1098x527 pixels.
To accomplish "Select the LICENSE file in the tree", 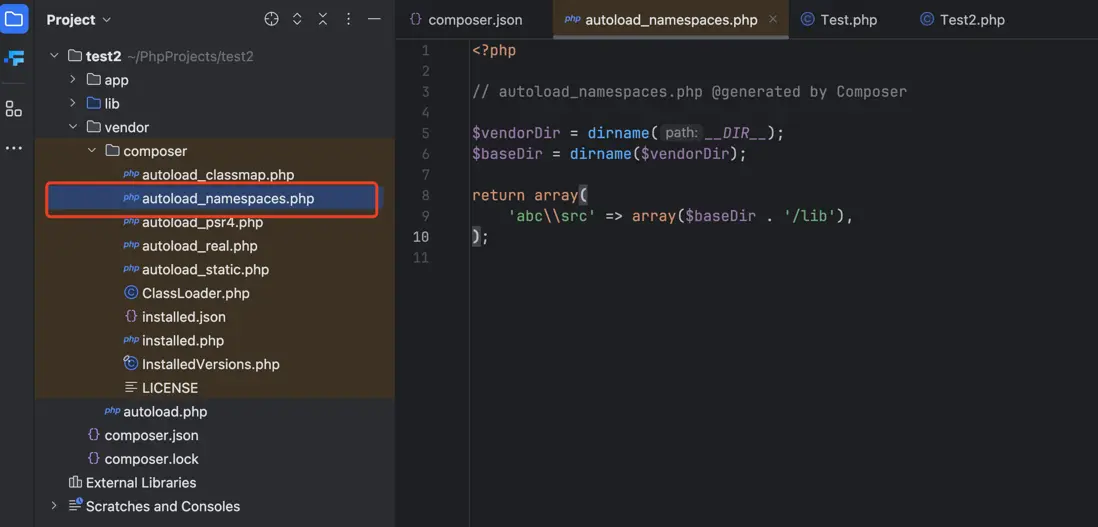I will 170,388.
